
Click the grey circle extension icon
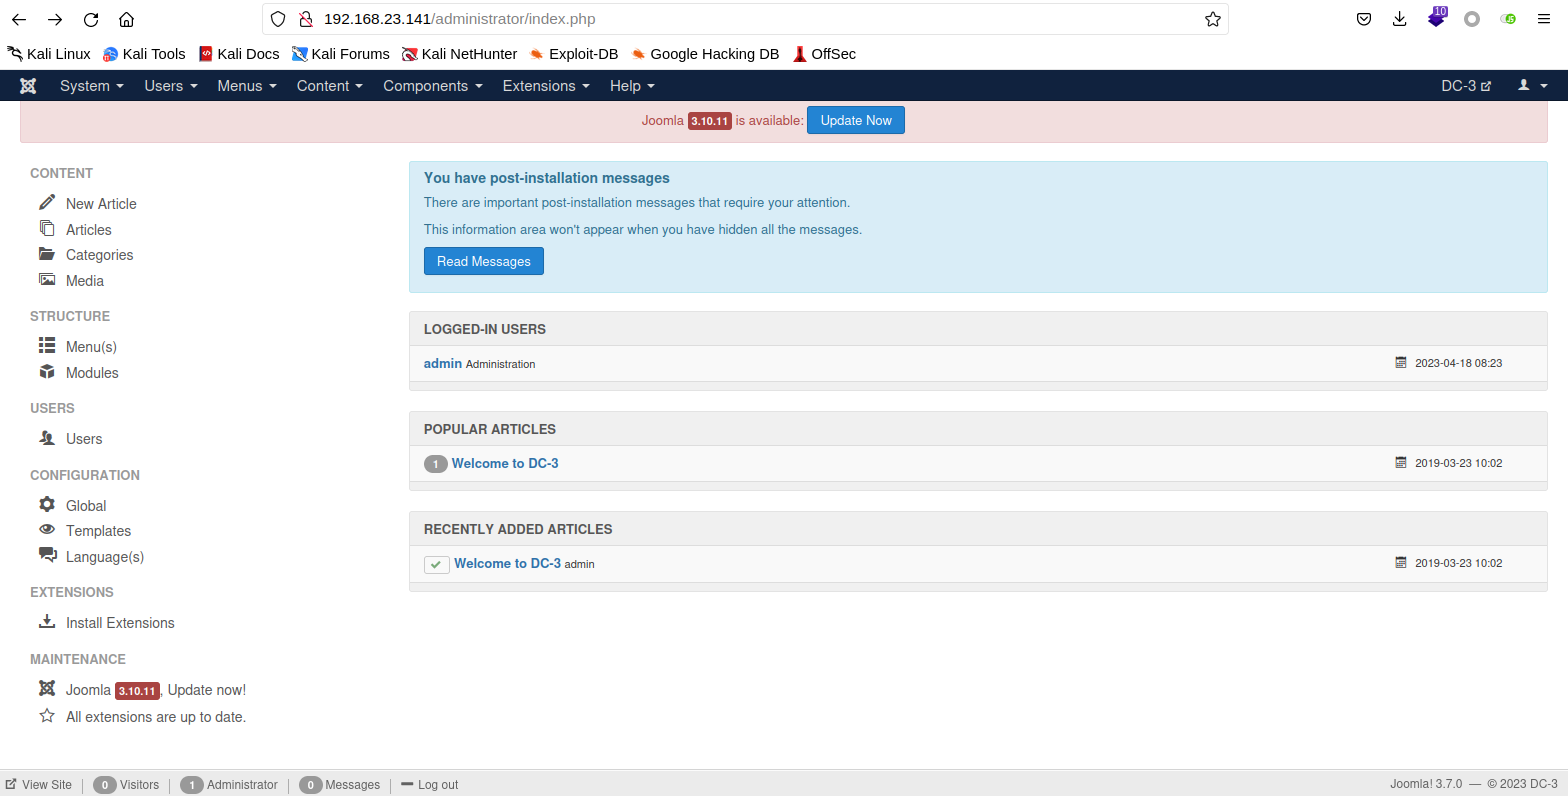click(x=1471, y=19)
